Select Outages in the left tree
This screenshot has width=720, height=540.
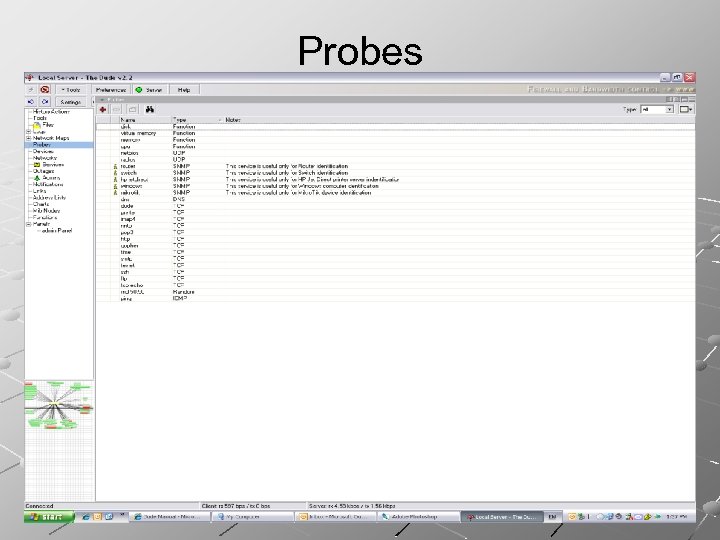(x=43, y=171)
